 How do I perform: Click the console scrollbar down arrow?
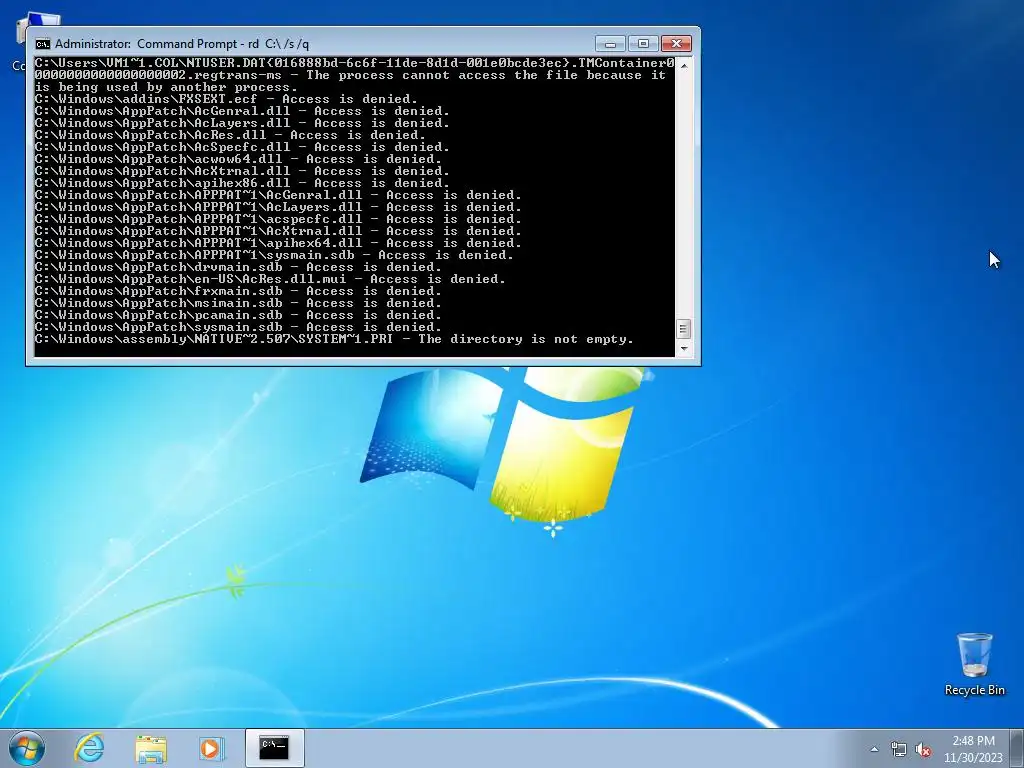click(683, 349)
